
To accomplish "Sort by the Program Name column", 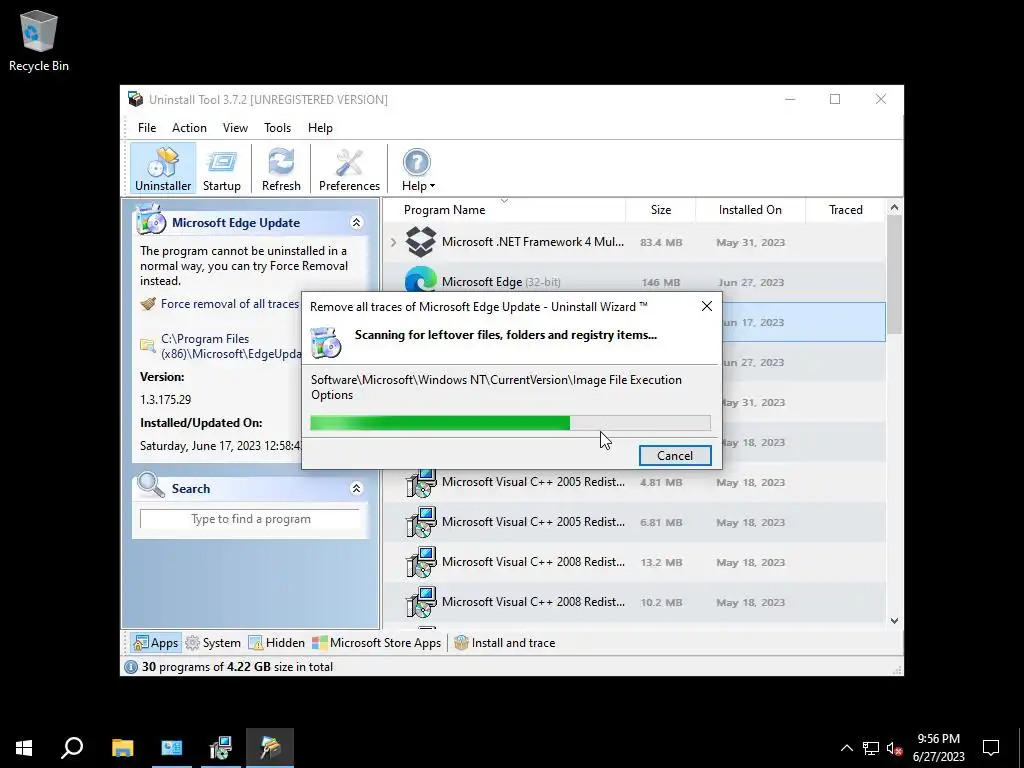I will coord(504,210).
